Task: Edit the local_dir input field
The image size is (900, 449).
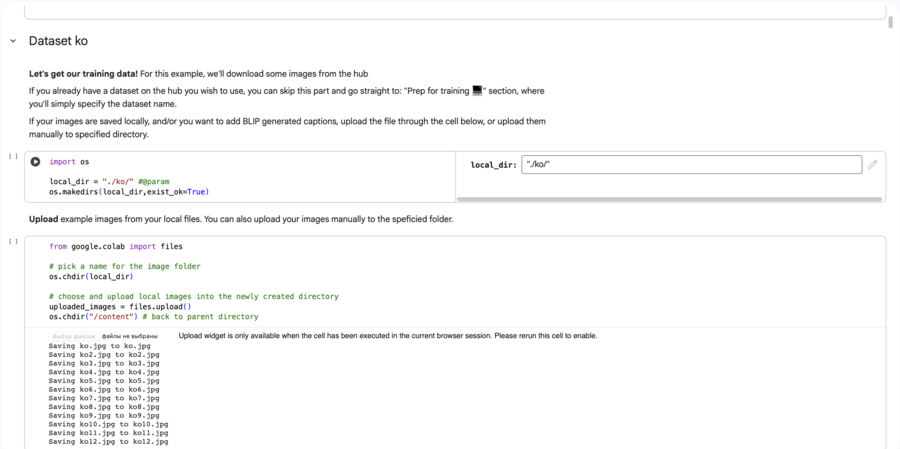Action: [x=692, y=165]
